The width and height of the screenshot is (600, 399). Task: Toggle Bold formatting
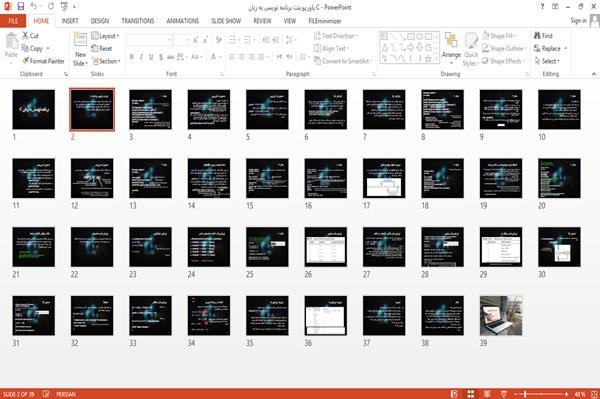coord(132,57)
